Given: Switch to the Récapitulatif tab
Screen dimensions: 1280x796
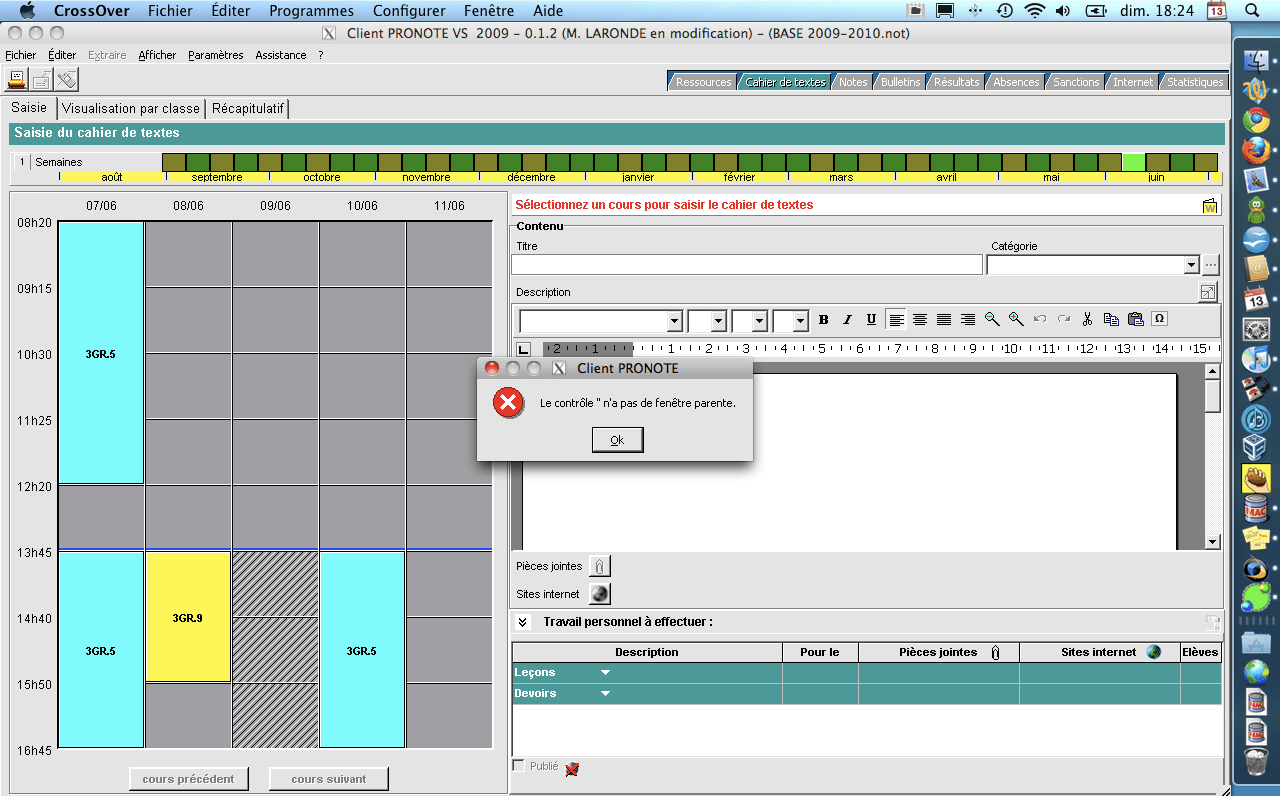Looking at the screenshot, I should click(248, 108).
